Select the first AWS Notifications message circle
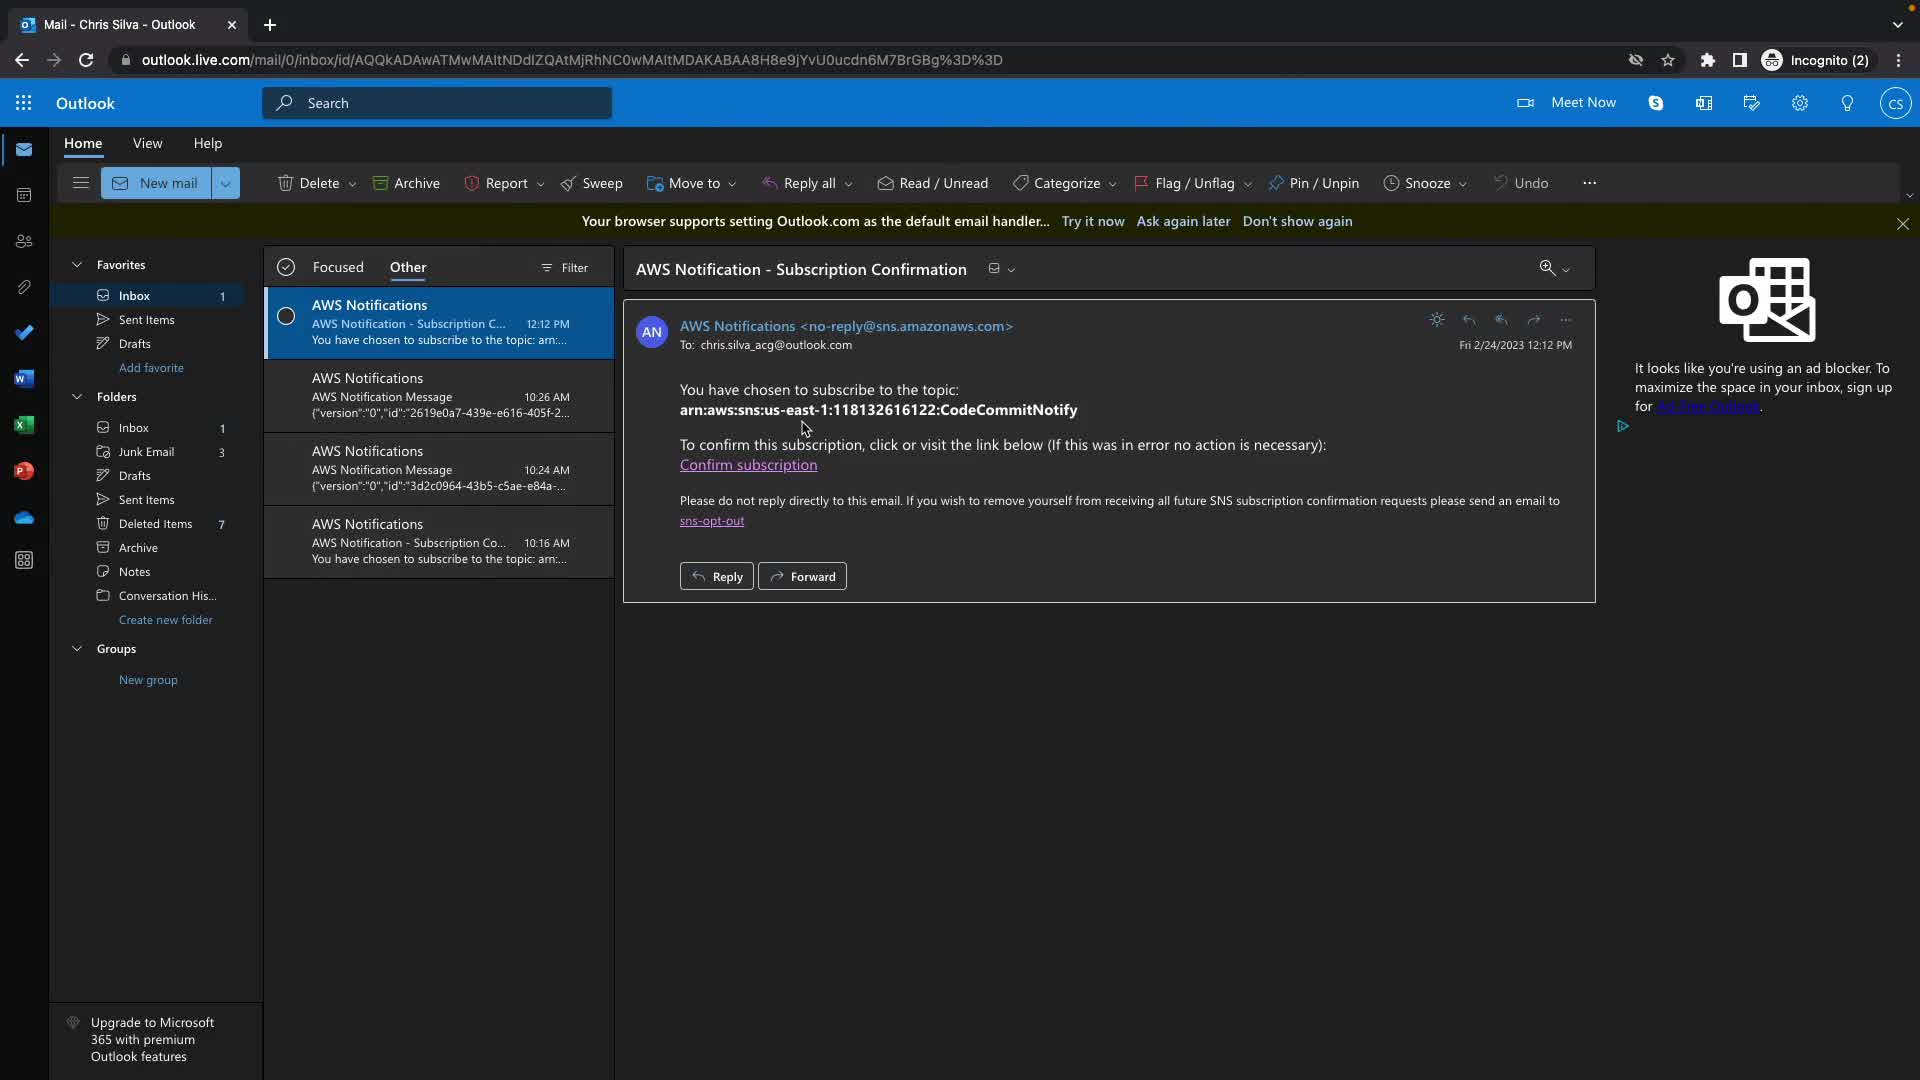This screenshot has height=1080, width=1920. click(286, 317)
